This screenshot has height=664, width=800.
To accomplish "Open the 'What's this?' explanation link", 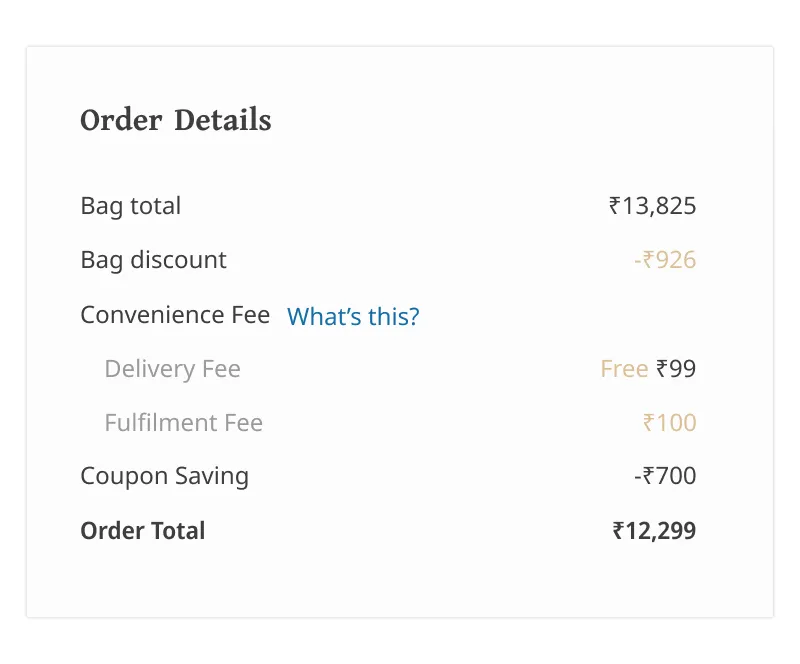I will tap(352, 316).
